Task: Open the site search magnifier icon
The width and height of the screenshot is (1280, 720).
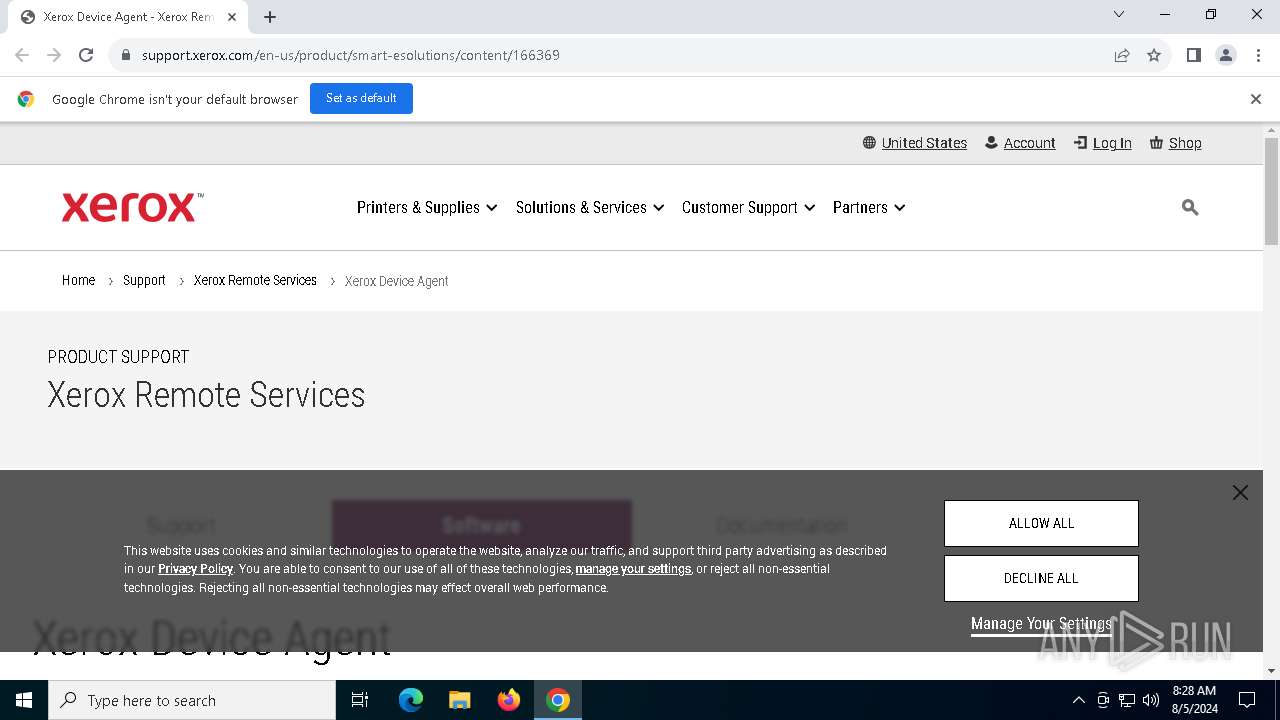Action: pos(1190,207)
